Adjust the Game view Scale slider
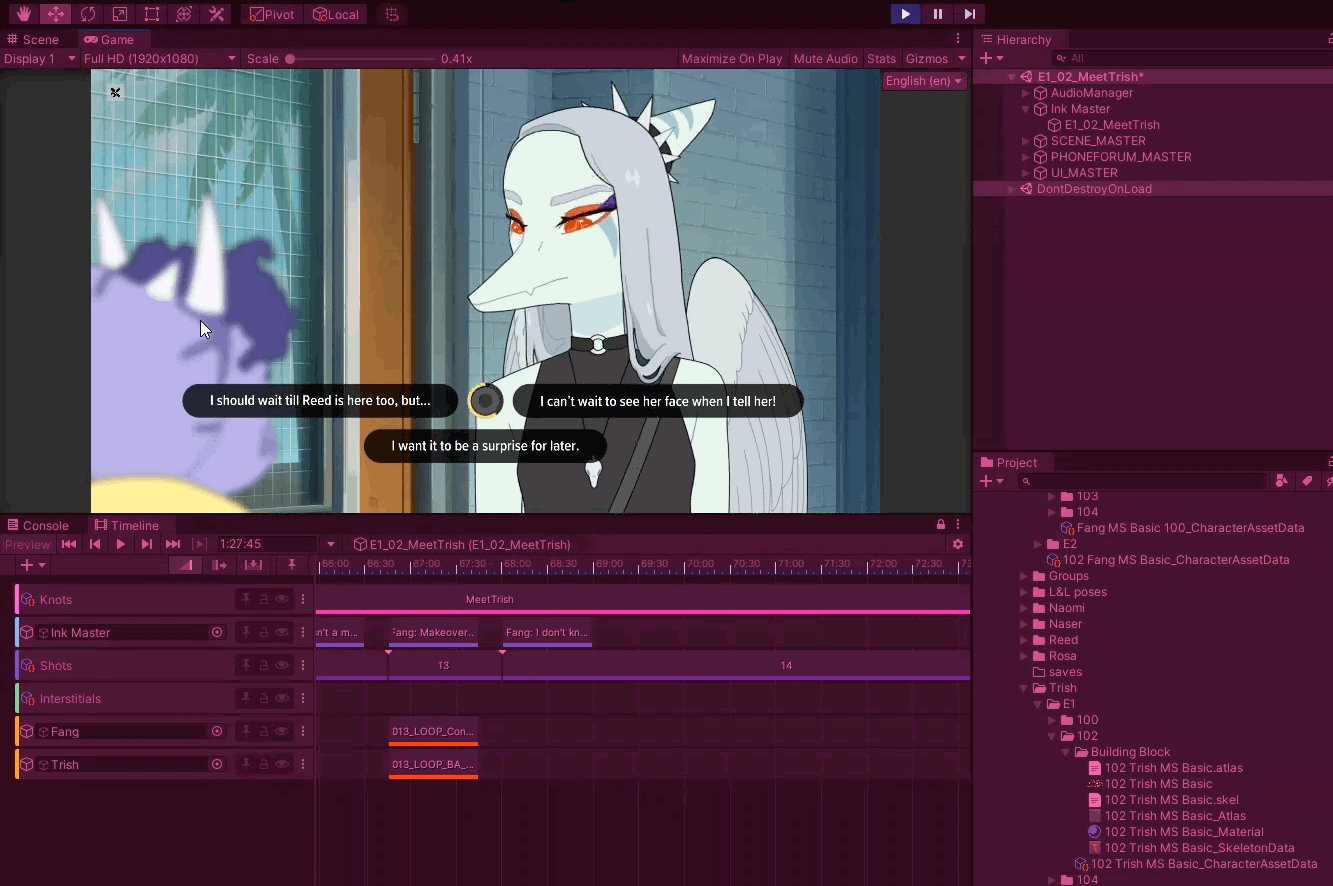Viewport: 1333px width, 886px height. [289, 58]
